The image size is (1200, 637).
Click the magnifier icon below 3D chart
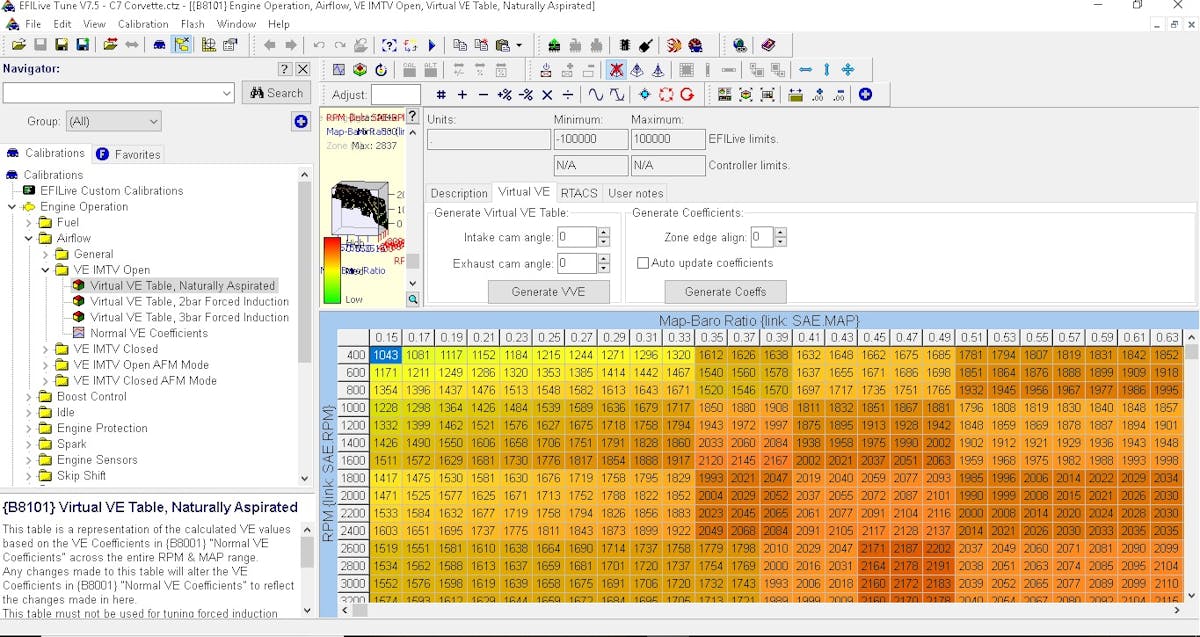pos(412,299)
